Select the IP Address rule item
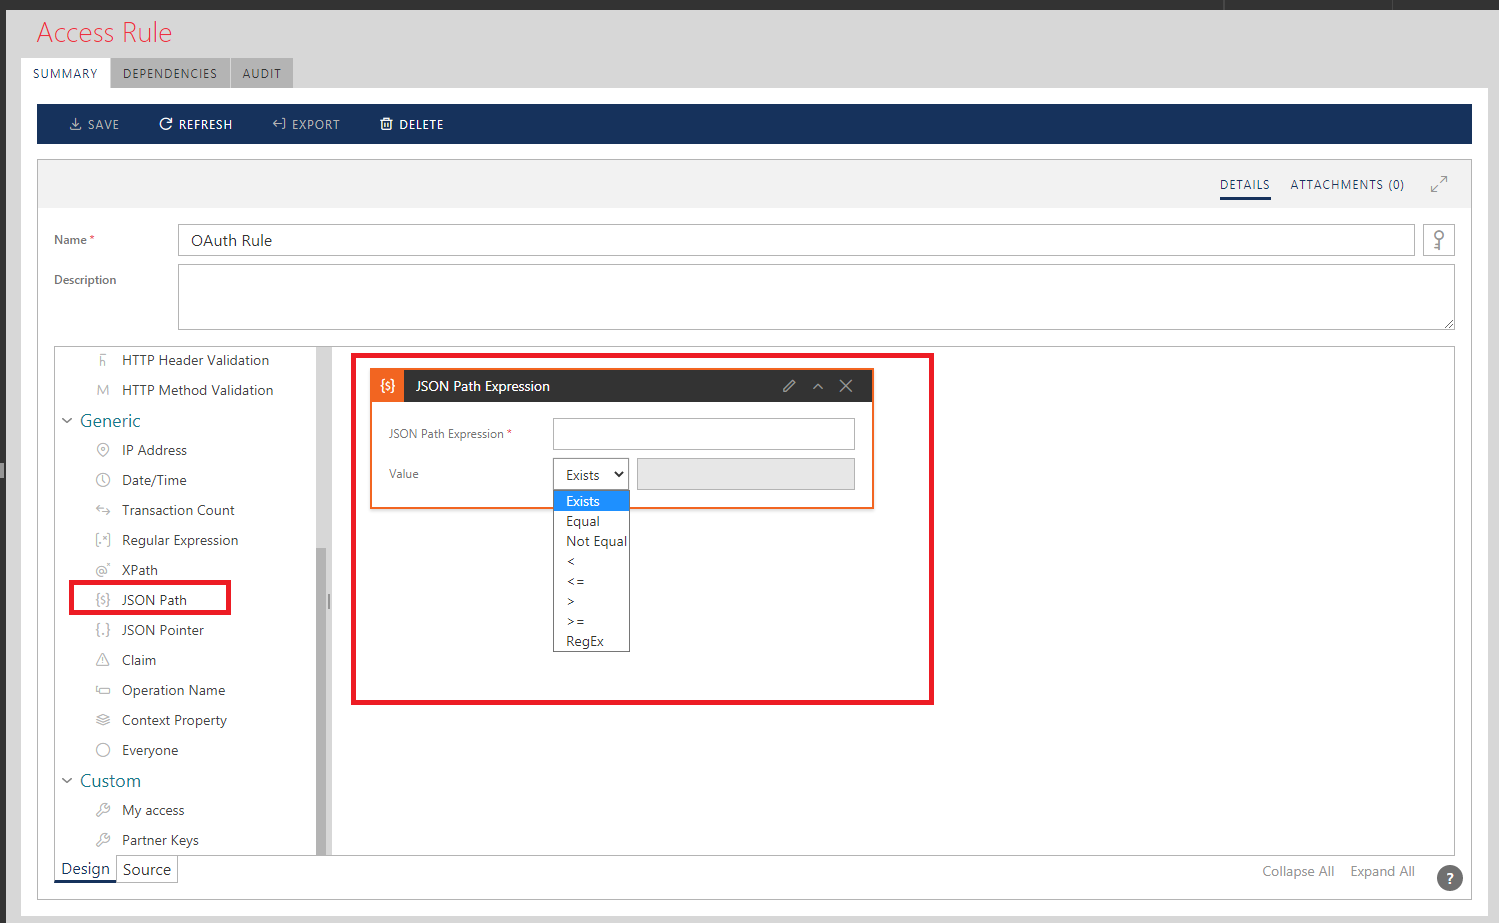The width and height of the screenshot is (1499, 923). (x=154, y=450)
